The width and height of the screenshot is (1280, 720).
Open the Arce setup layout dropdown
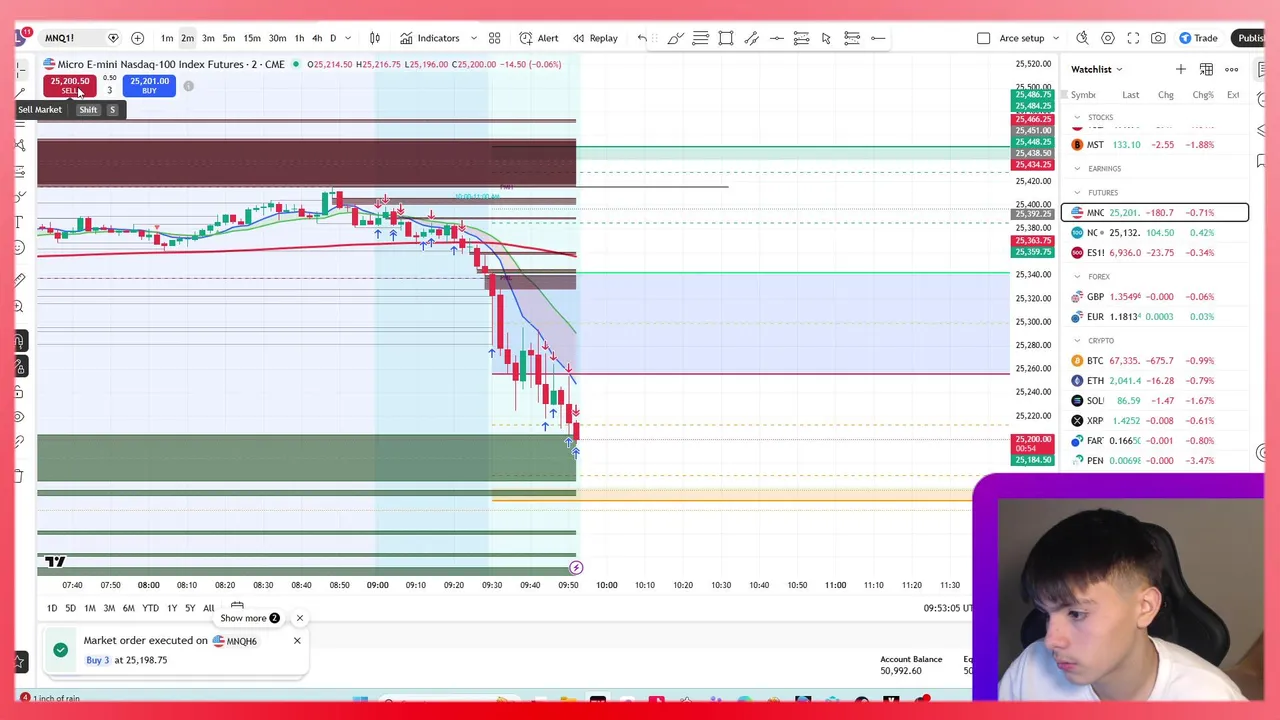point(1029,38)
